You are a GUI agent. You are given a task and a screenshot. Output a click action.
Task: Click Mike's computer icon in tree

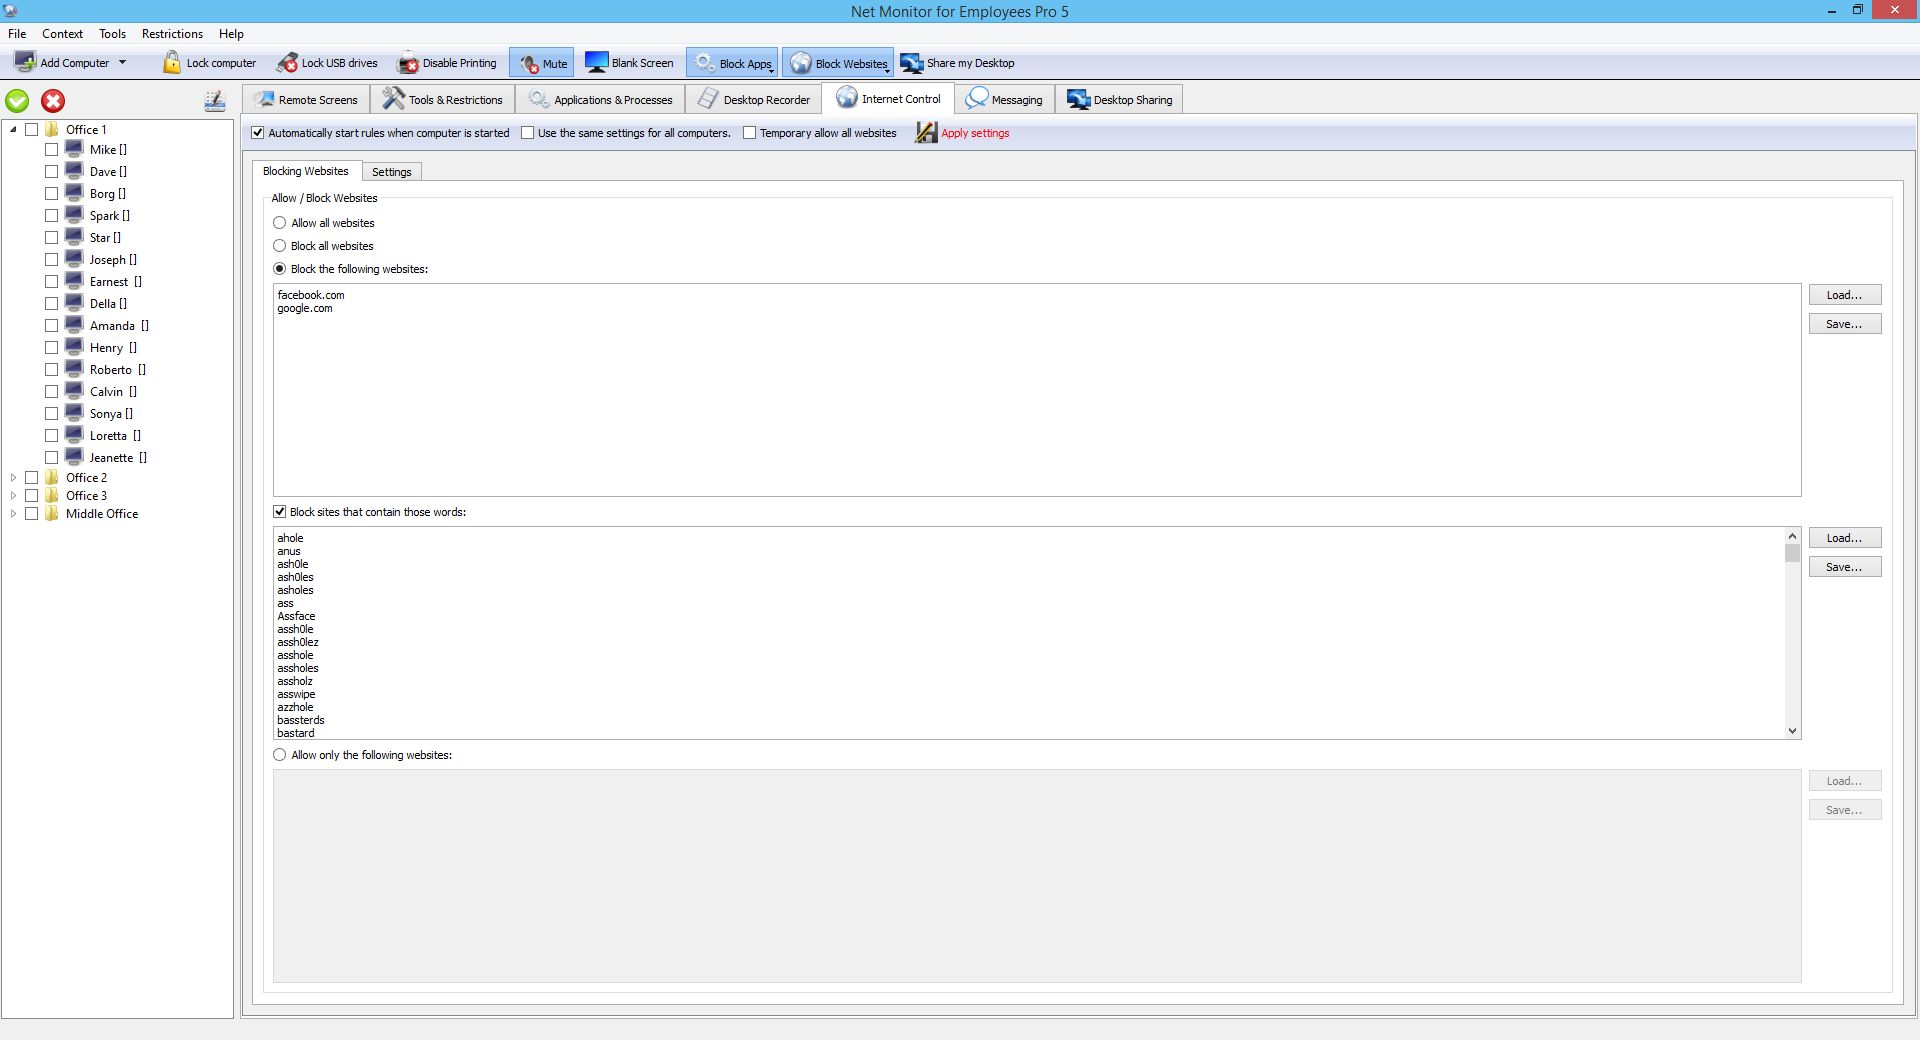coord(74,149)
